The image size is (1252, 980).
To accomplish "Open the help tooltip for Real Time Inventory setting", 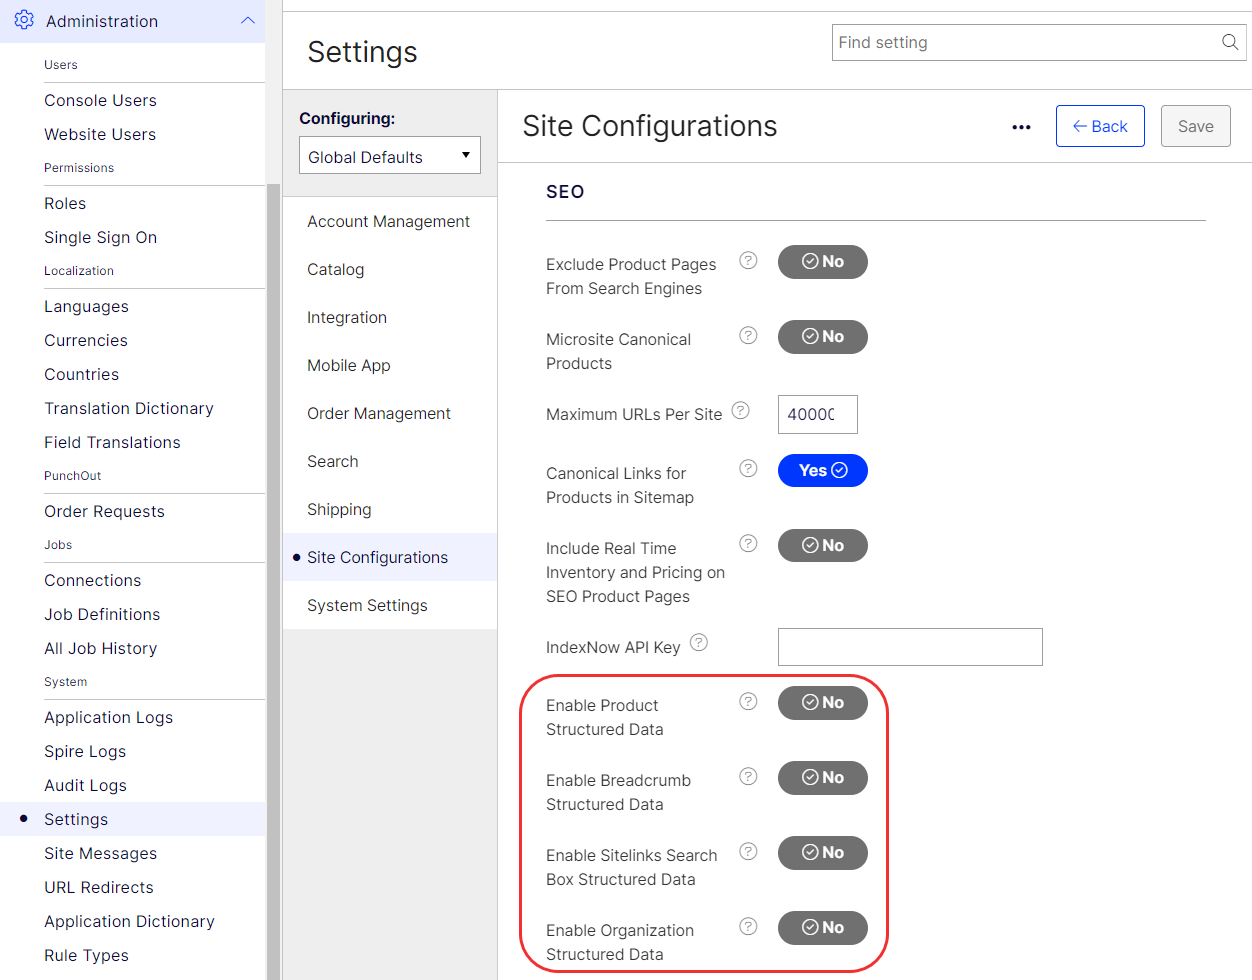I will [748, 543].
